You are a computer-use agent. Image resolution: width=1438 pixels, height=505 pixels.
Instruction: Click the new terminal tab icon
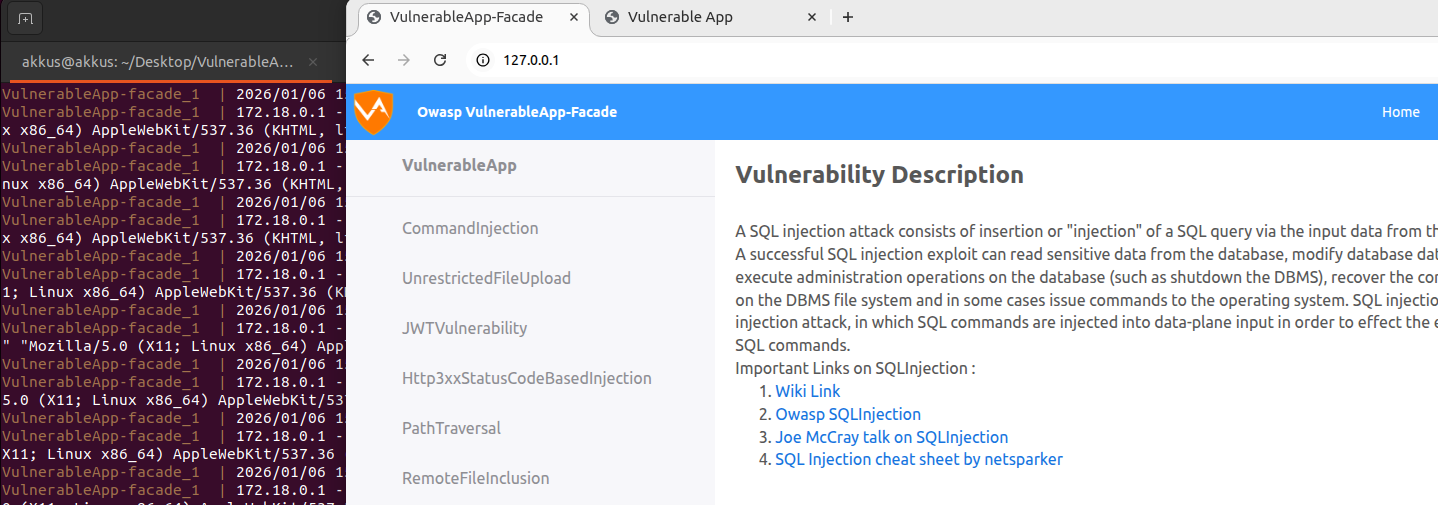pos(25,18)
